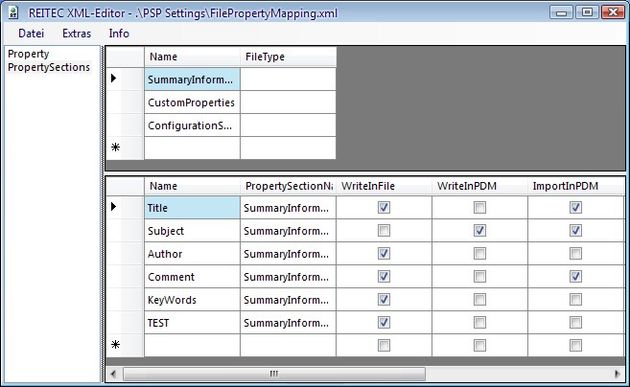Click new-row asterisk header in upper grid
The height and width of the screenshot is (387, 630).
point(125,148)
